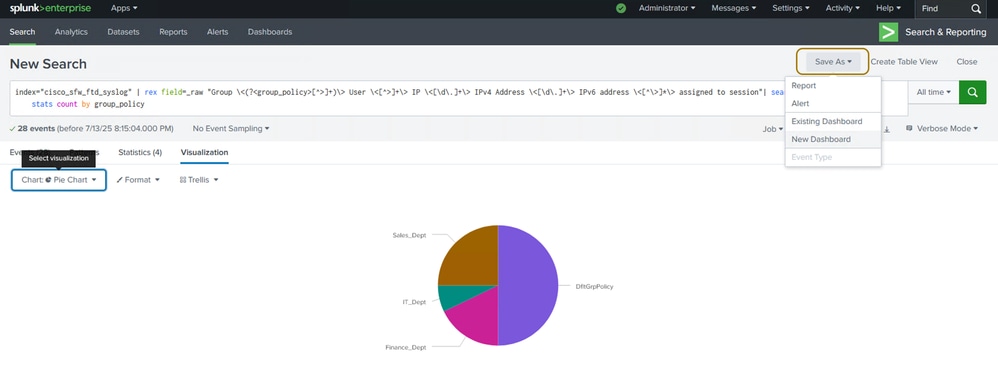This screenshot has width=998, height=372.
Task: Open the Messages menu
Action: point(734,8)
